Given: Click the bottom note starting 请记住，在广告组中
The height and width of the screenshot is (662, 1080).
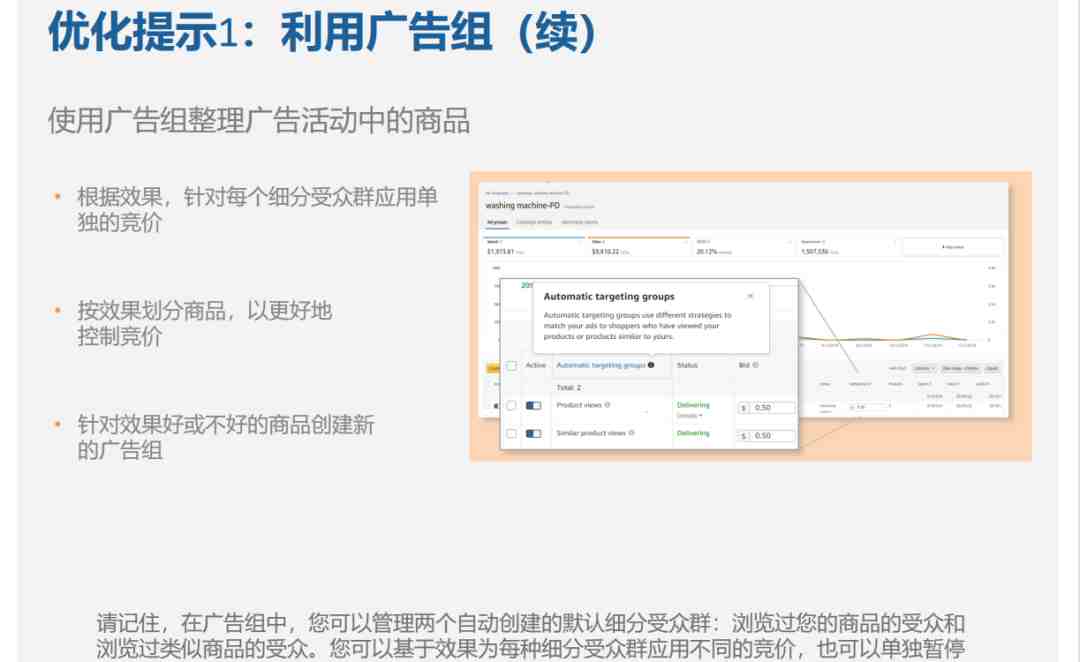Looking at the screenshot, I should coord(530,636).
